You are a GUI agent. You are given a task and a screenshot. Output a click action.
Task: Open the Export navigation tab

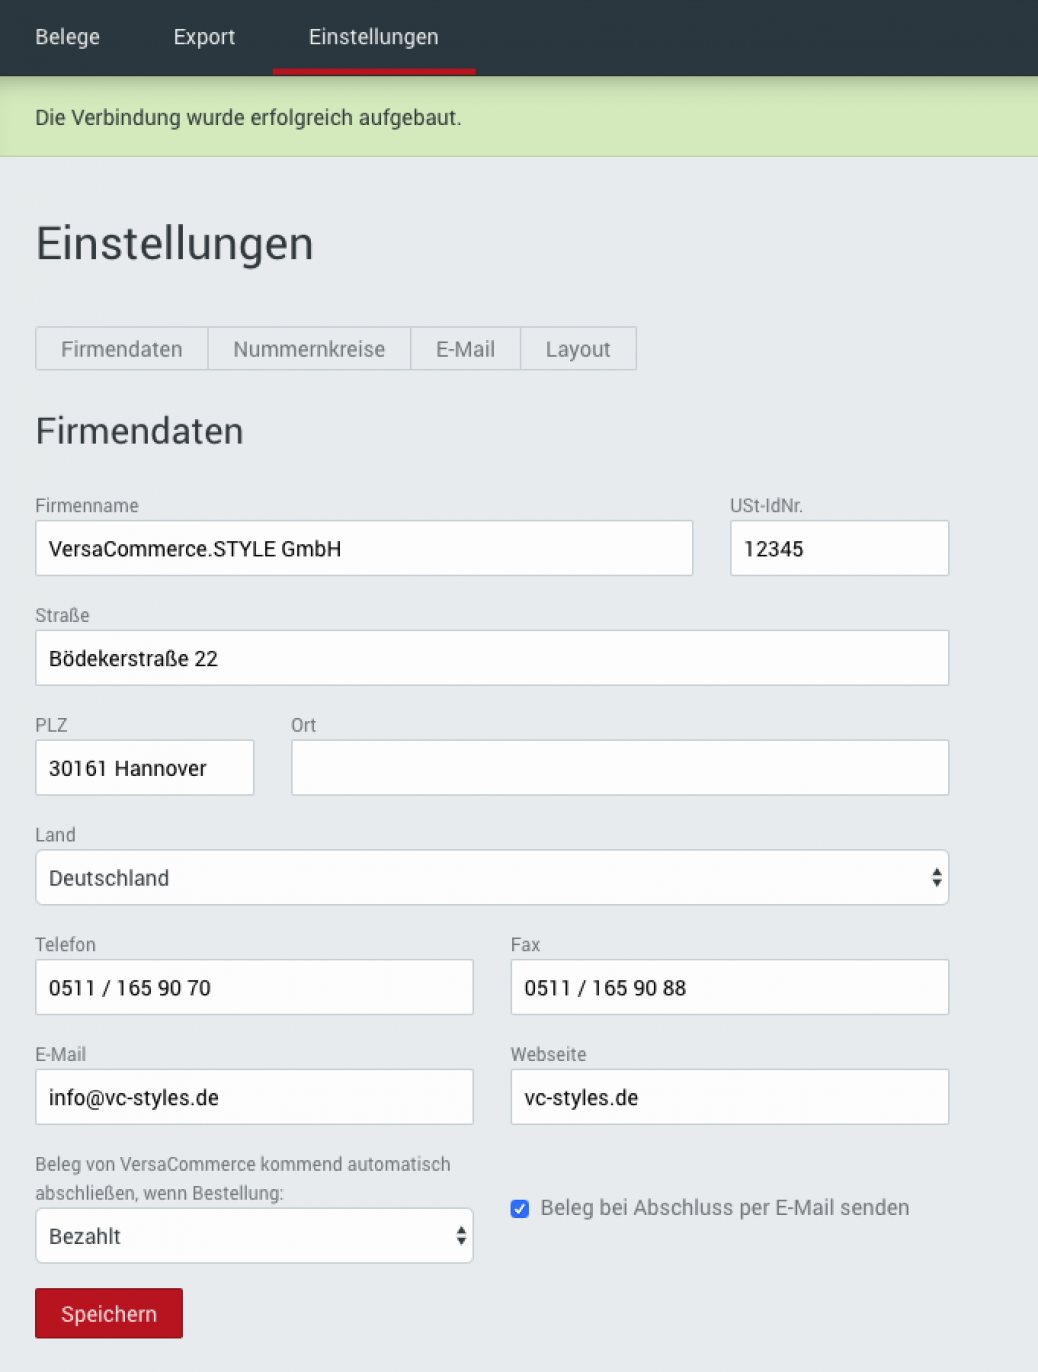[204, 37]
